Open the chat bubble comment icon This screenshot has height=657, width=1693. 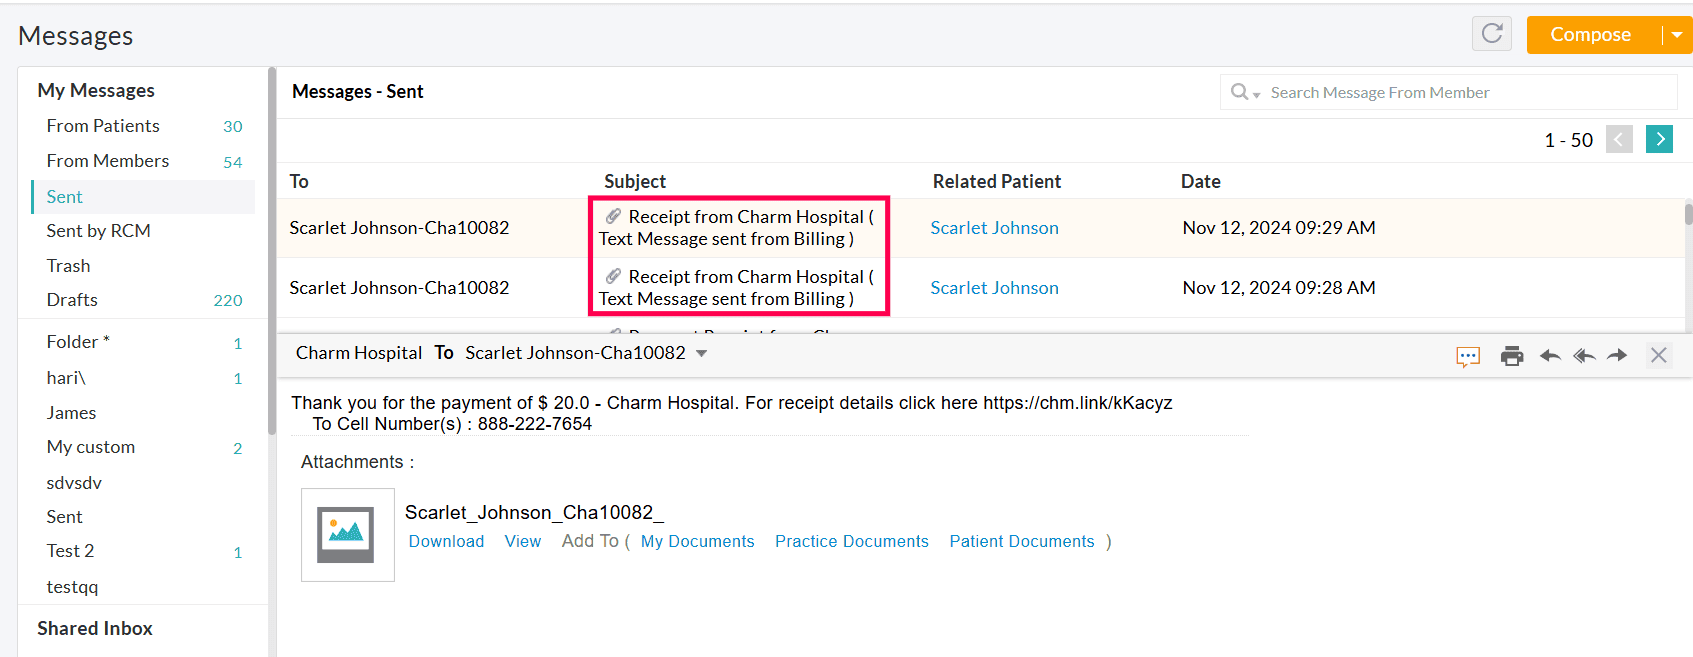(1468, 357)
